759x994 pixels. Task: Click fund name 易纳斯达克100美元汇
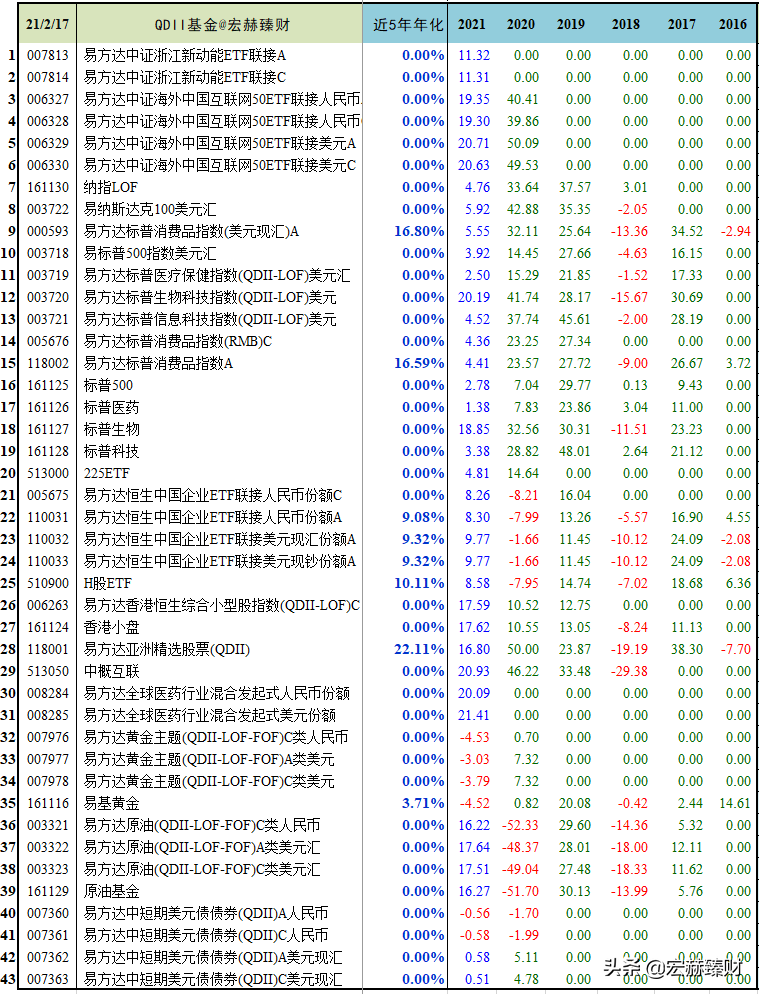click(x=150, y=209)
